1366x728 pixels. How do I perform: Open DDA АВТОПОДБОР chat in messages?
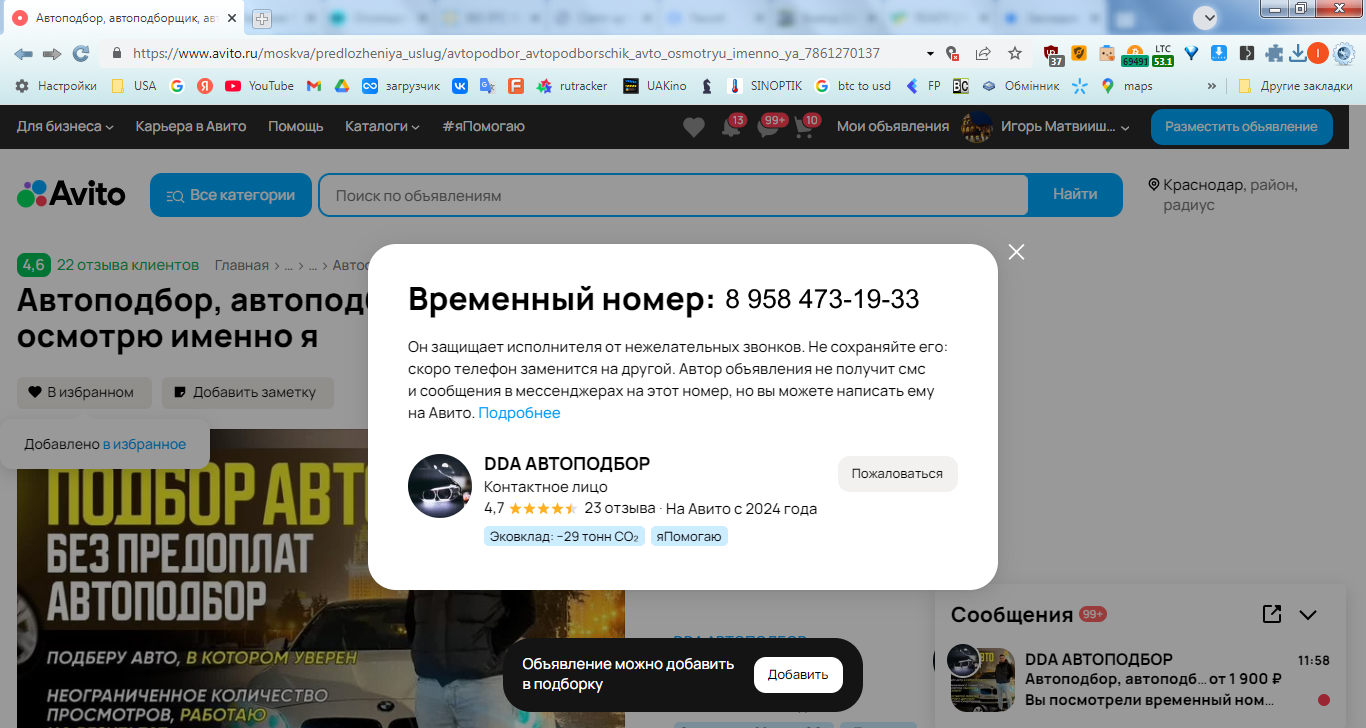coord(1140,680)
